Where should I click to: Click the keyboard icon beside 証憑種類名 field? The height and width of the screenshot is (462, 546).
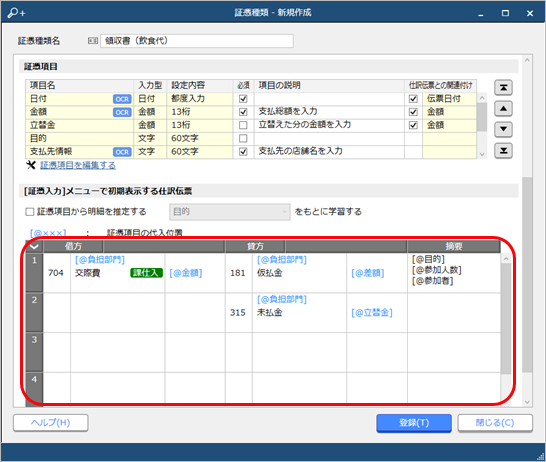tap(93, 41)
